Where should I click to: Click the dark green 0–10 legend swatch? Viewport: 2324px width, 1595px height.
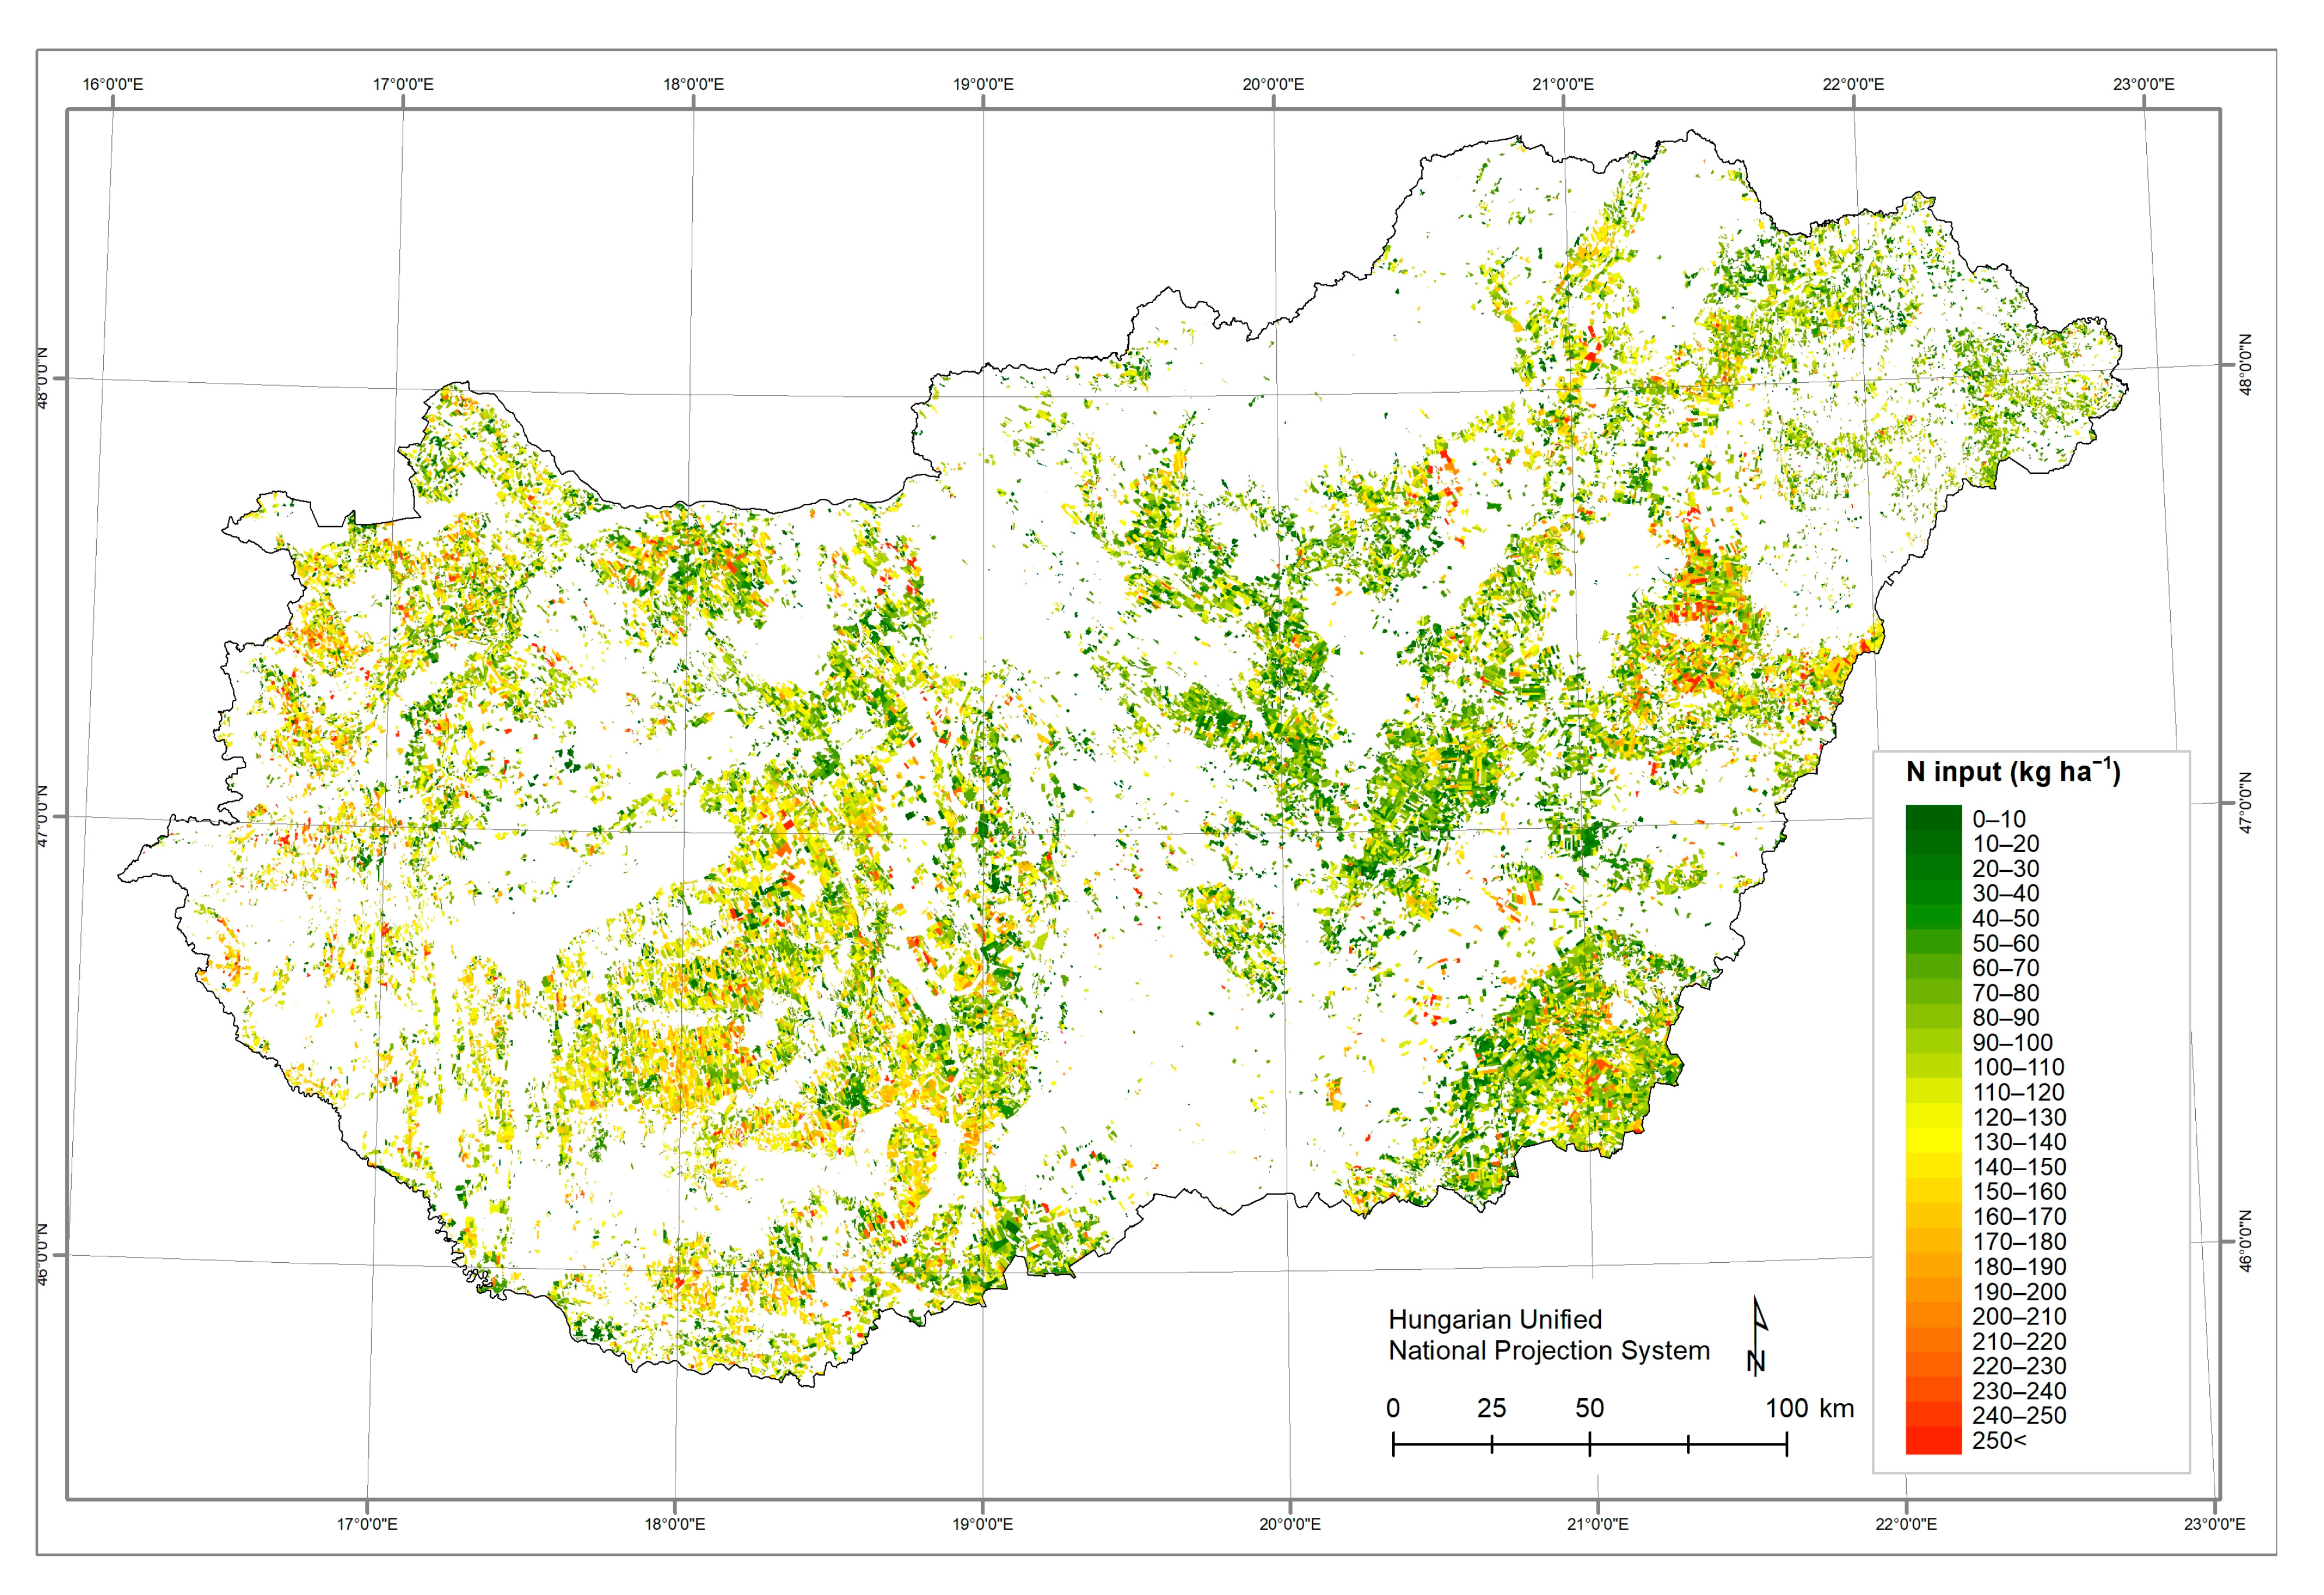[x=1933, y=818]
